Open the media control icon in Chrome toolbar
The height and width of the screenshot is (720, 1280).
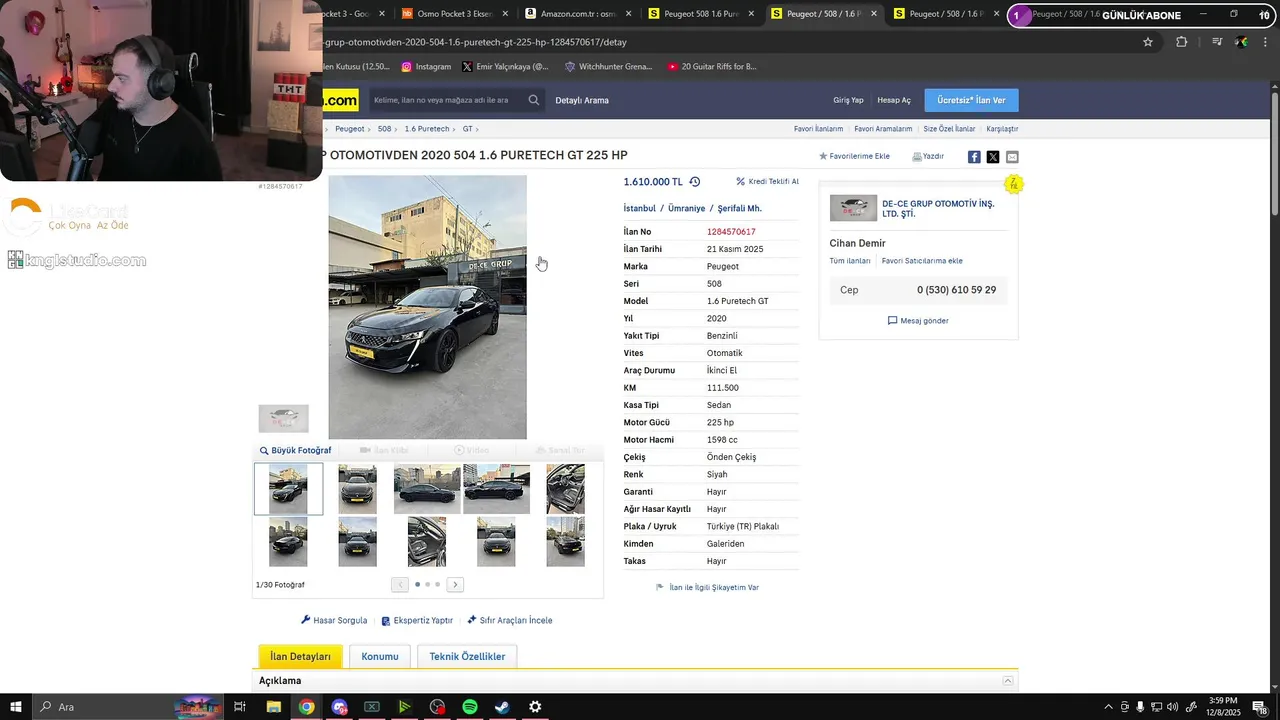click(1217, 42)
